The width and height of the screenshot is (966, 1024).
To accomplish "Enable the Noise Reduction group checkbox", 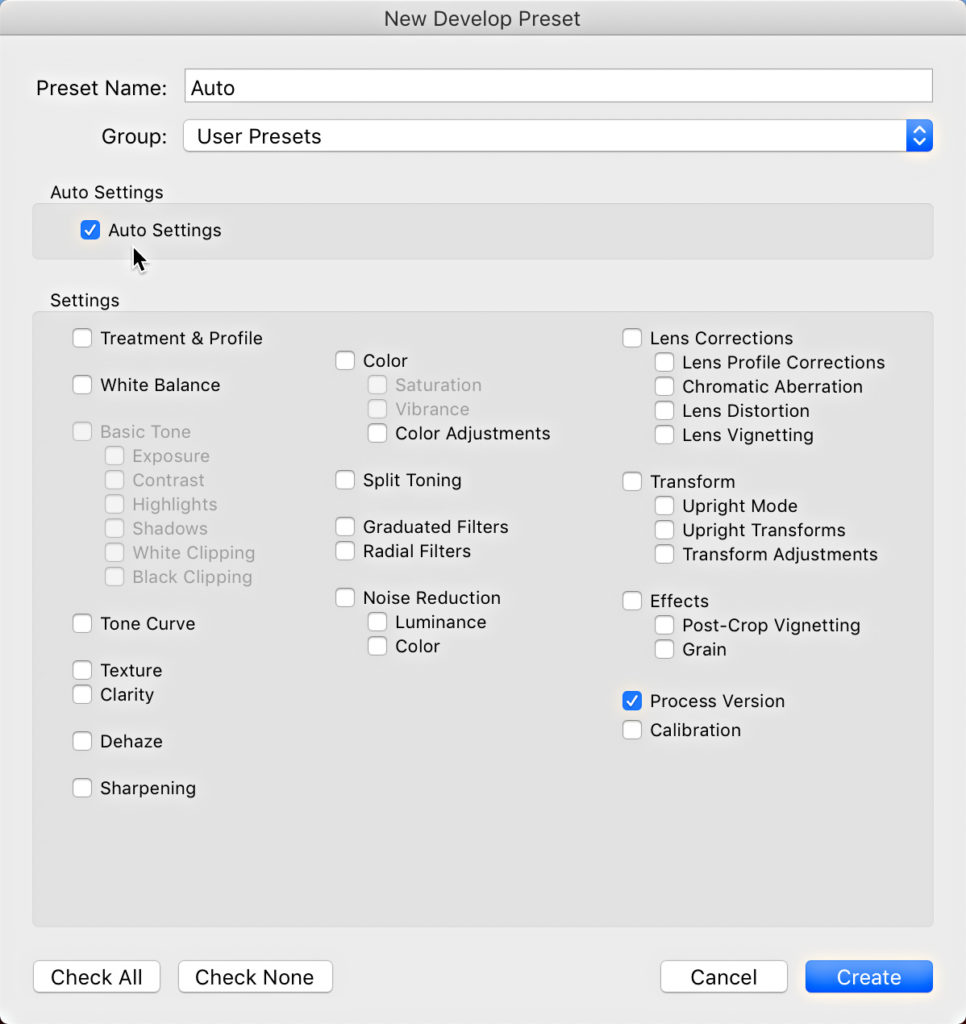I will tap(345, 598).
